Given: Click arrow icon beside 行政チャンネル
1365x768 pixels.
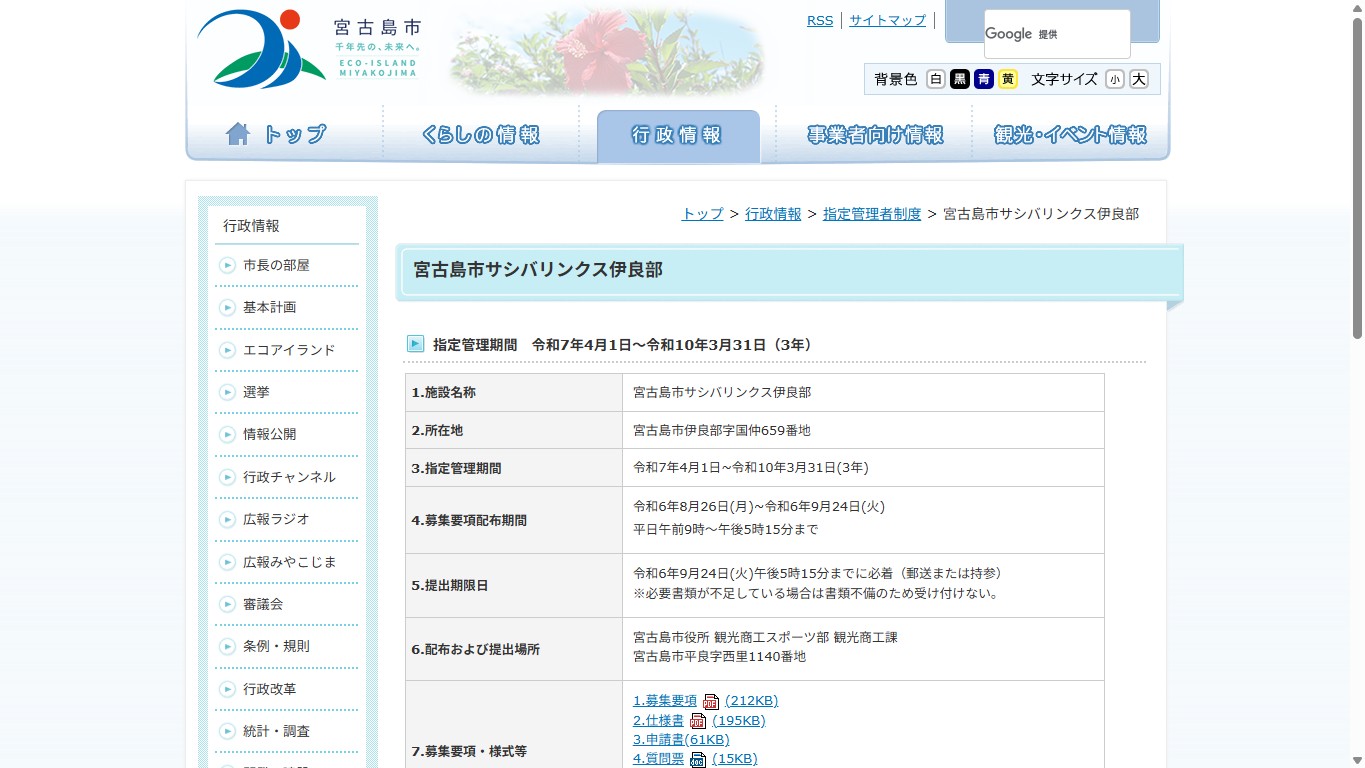Looking at the screenshot, I should click(227, 477).
